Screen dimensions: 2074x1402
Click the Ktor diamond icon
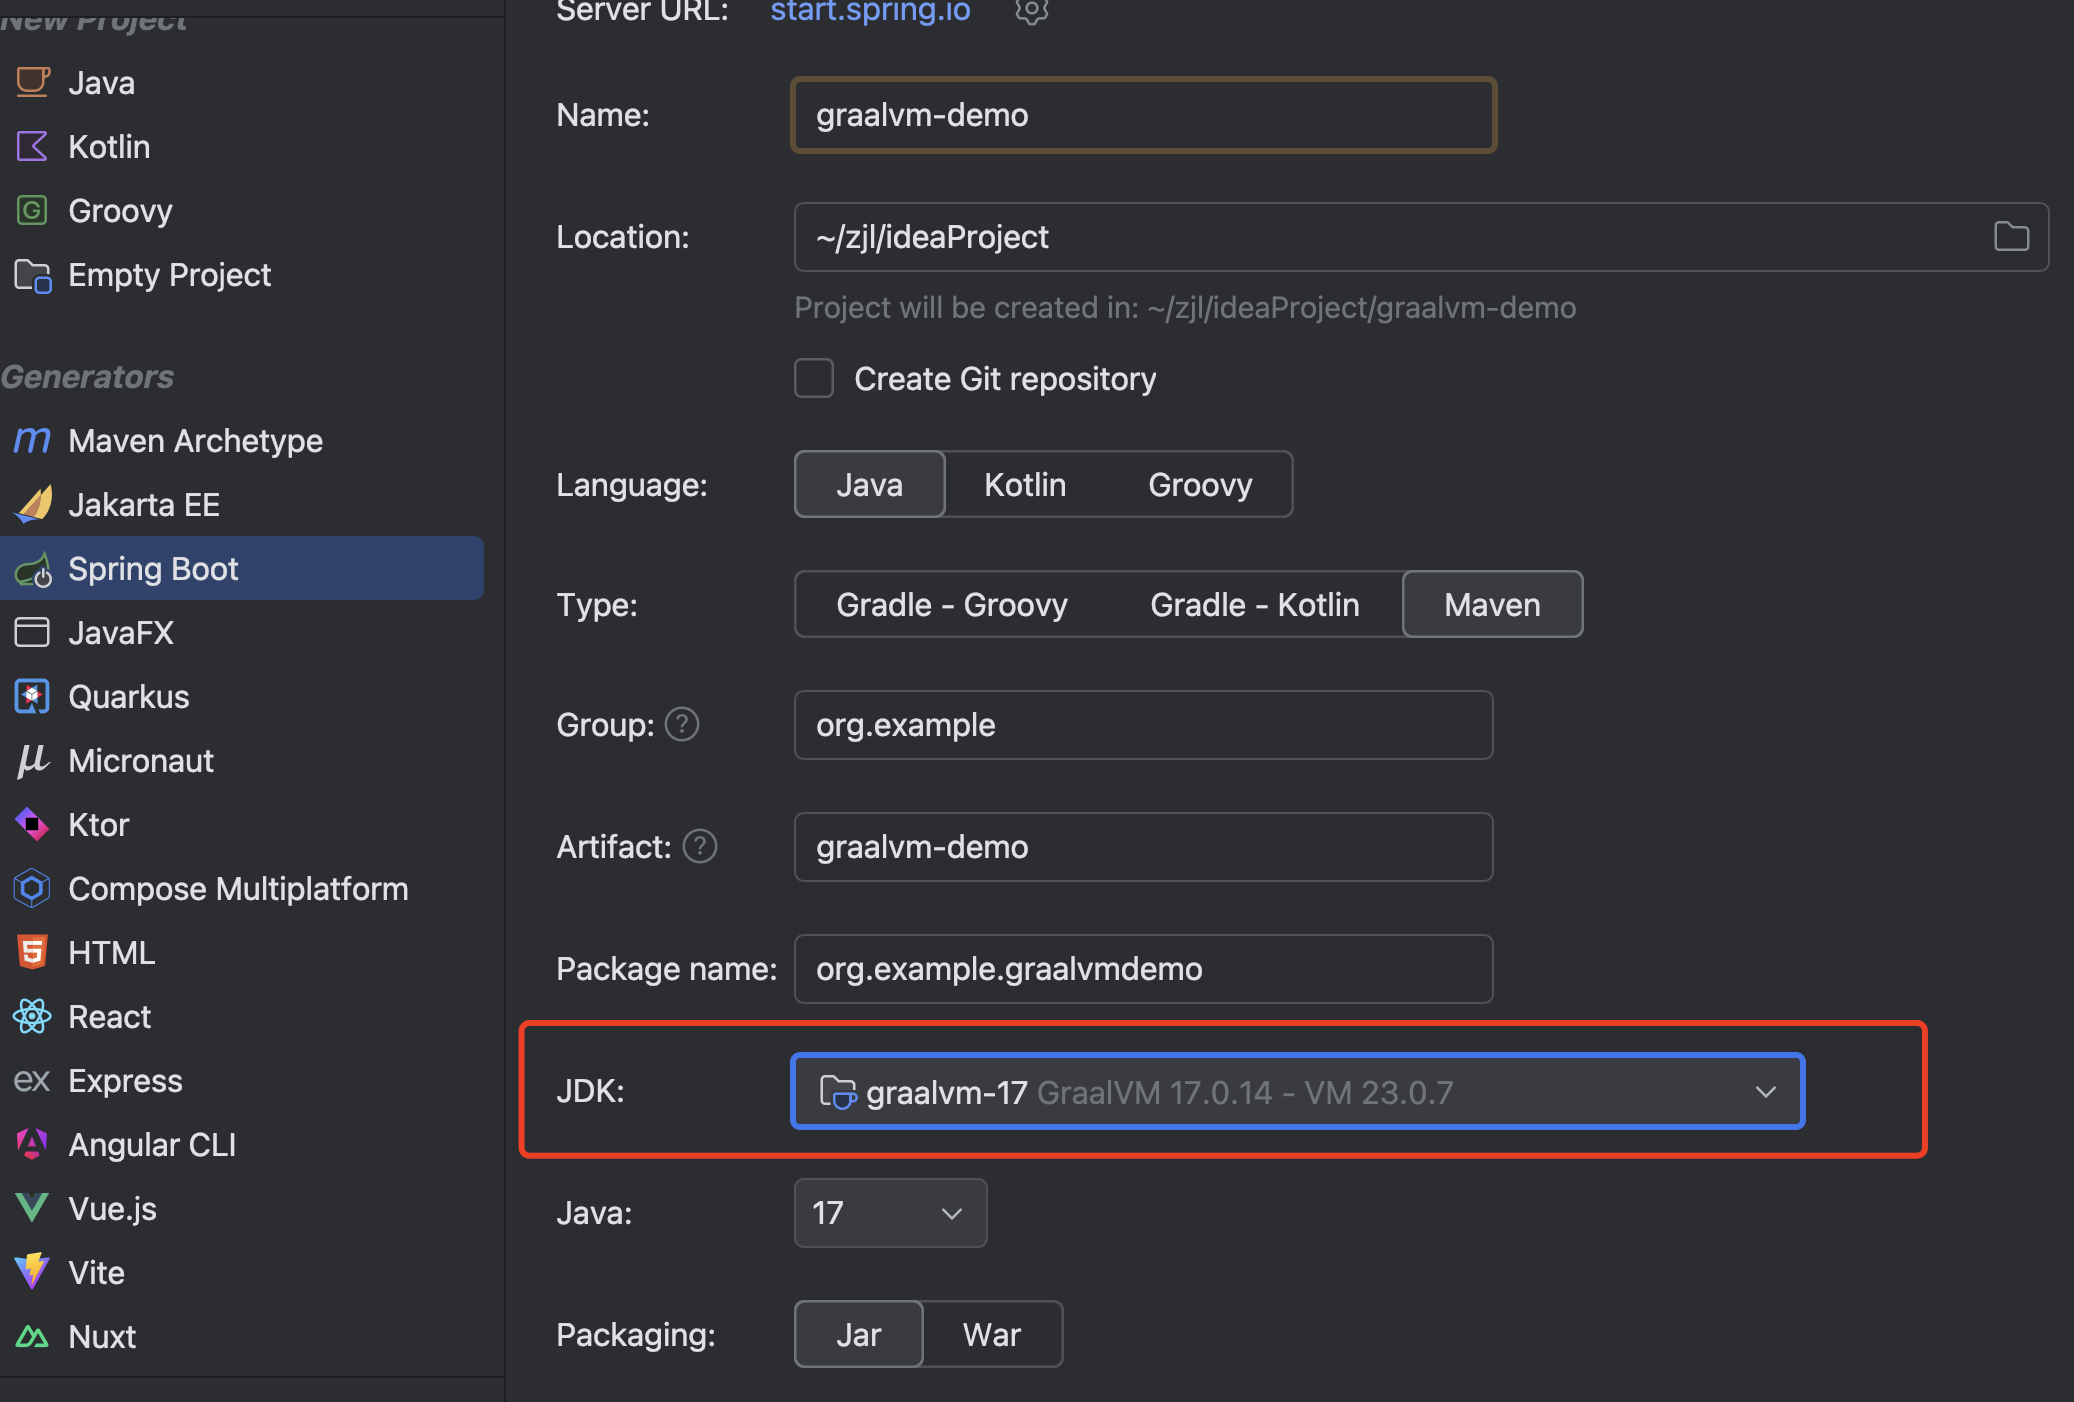click(32, 824)
